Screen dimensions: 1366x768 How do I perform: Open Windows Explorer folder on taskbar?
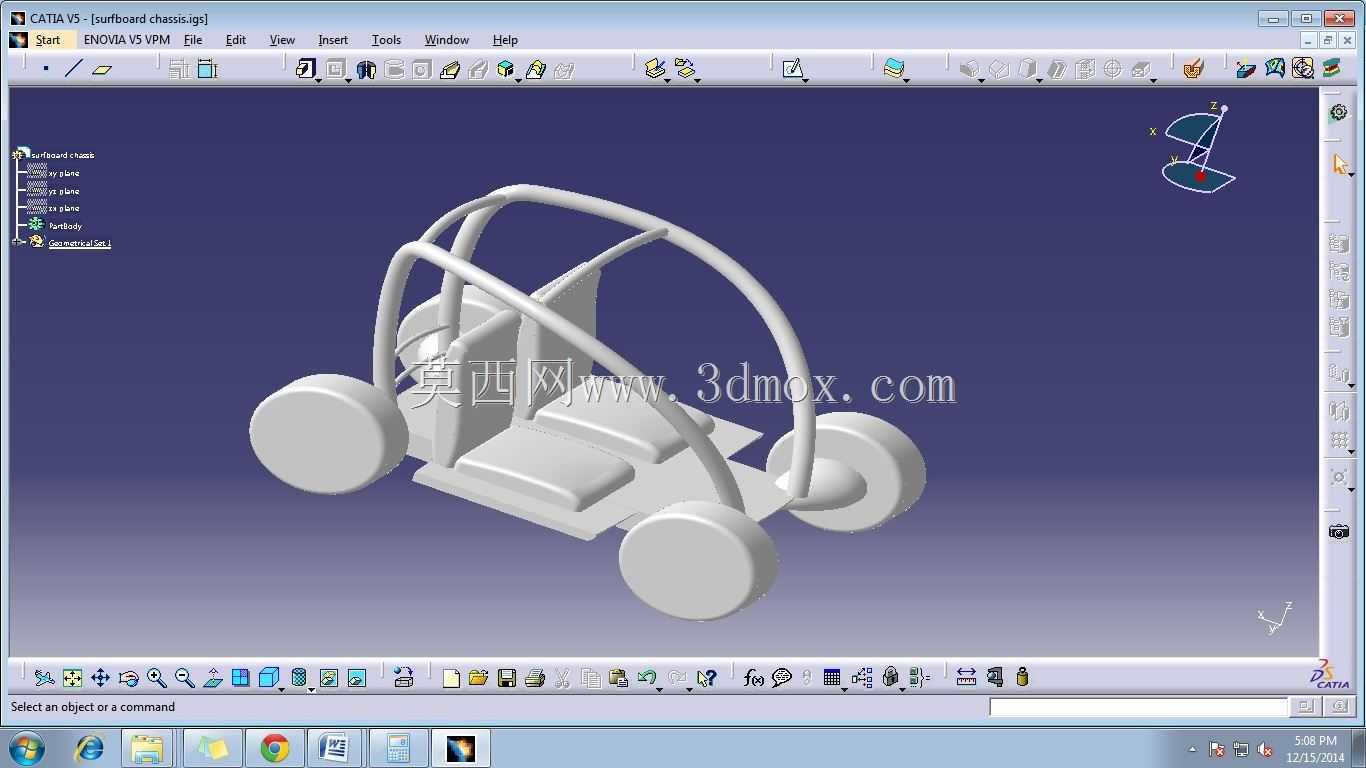[x=147, y=748]
